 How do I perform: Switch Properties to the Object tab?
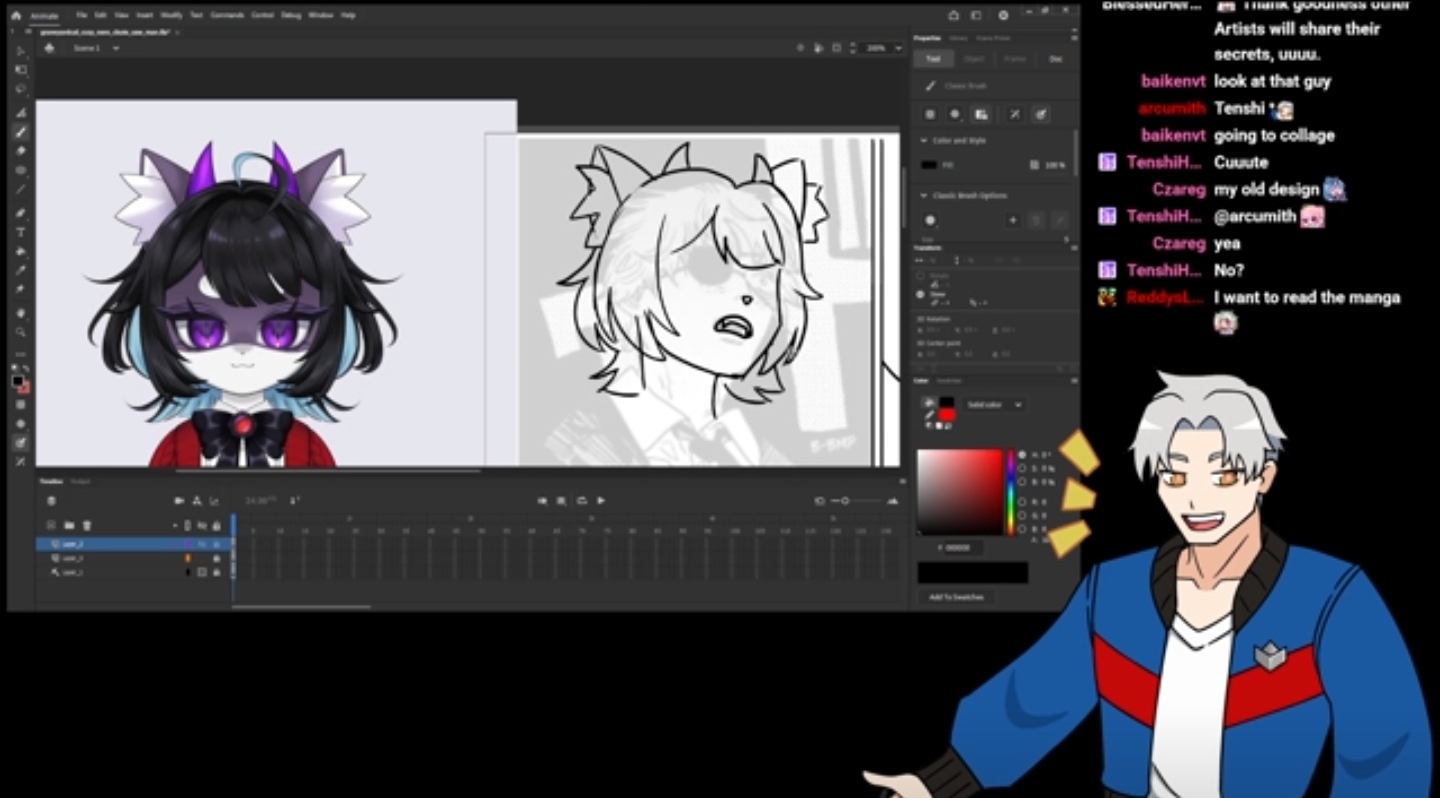(974, 59)
